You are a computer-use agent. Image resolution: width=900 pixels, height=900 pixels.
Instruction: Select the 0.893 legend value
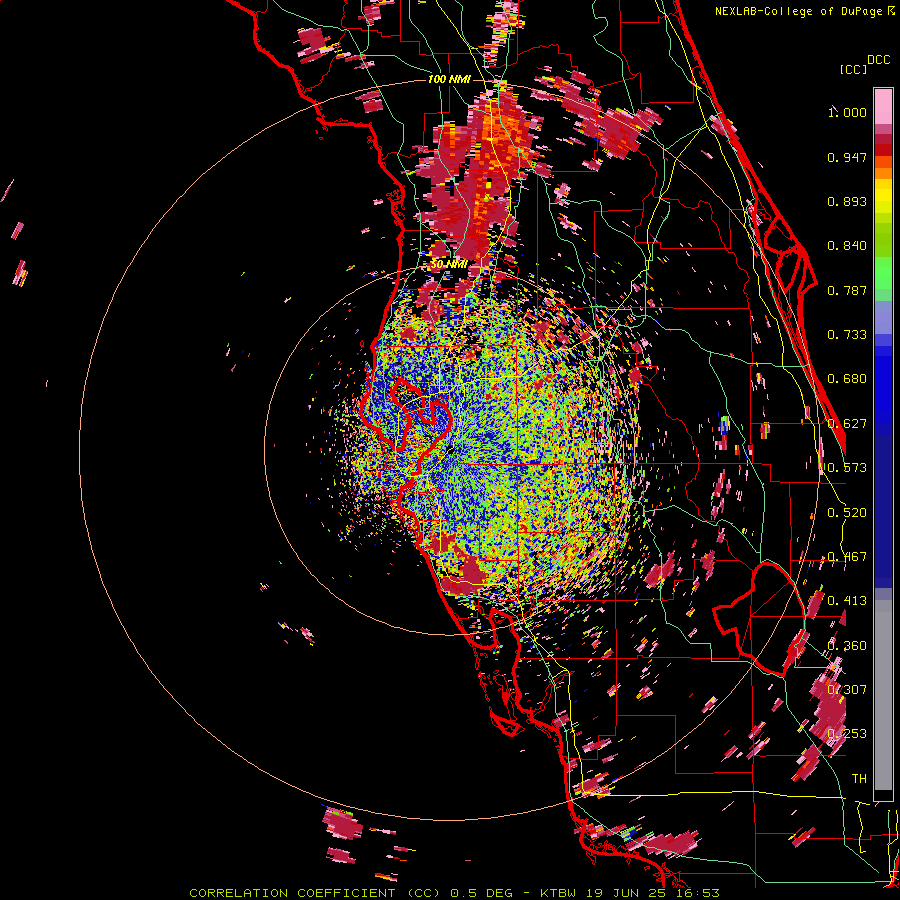[x=847, y=201]
